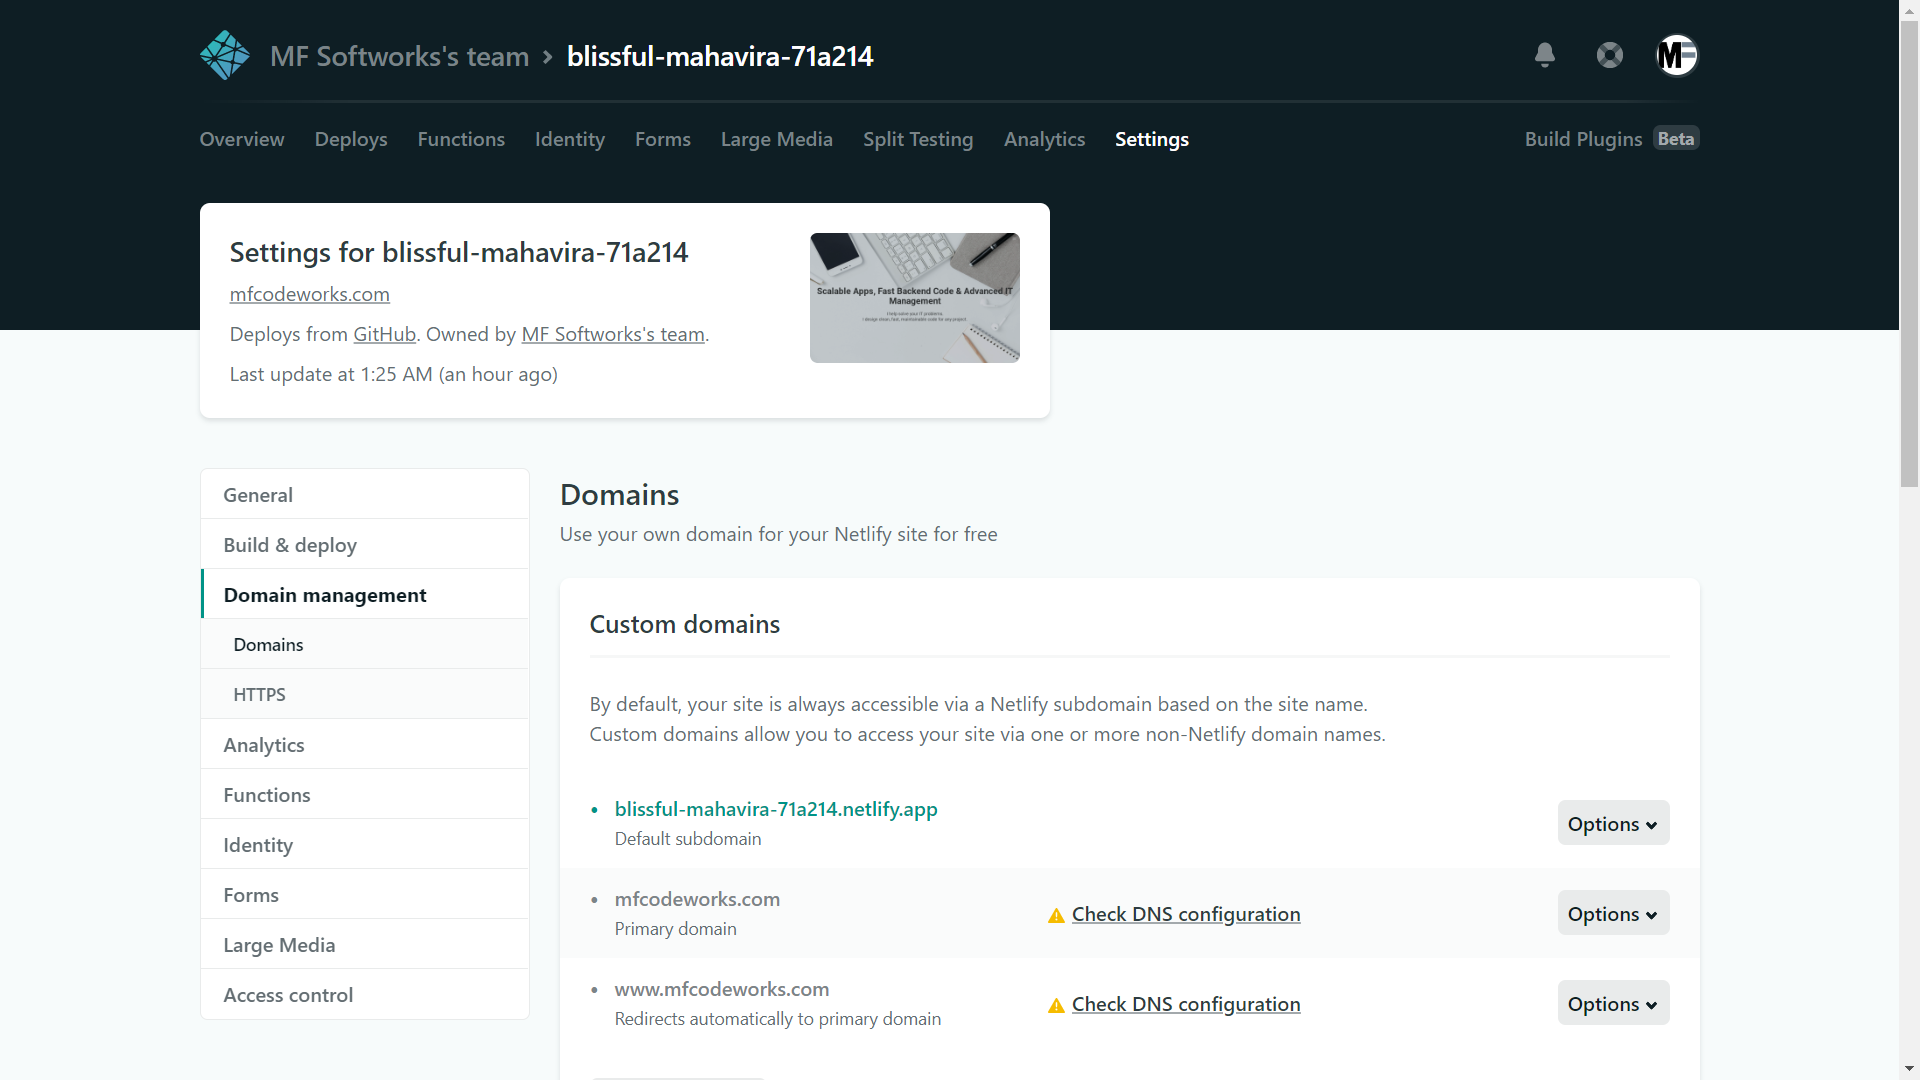Switch to the Deploys tab

pyautogui.click(x=350, y=139)
